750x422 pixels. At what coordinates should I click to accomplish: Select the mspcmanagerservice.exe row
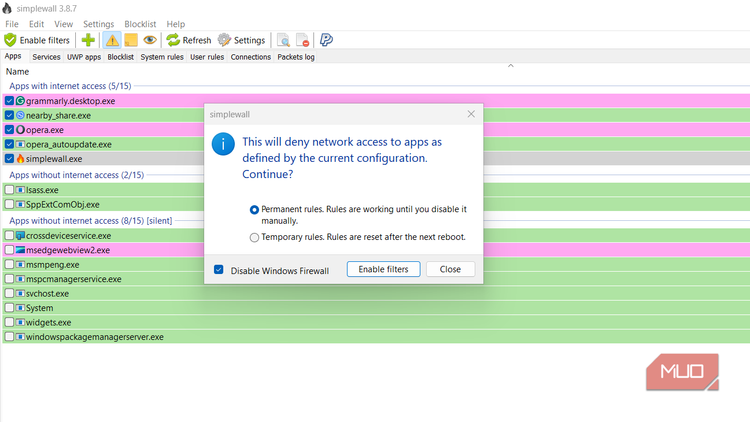pos(376,278)
